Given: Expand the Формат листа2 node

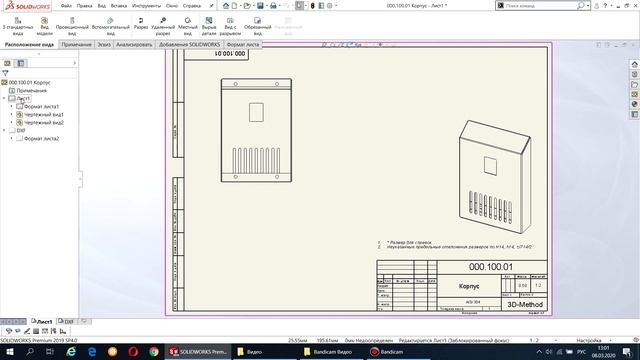Looking at the screenshot, I should point(11,138).
